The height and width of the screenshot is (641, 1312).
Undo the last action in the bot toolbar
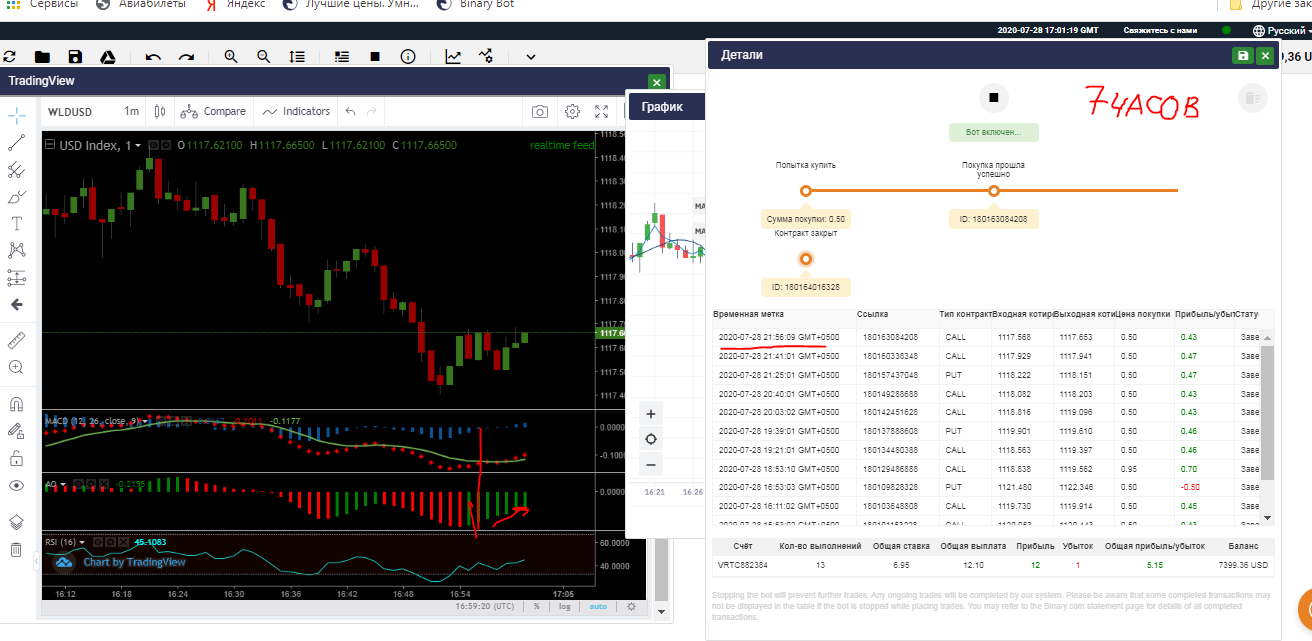[153, 57]
